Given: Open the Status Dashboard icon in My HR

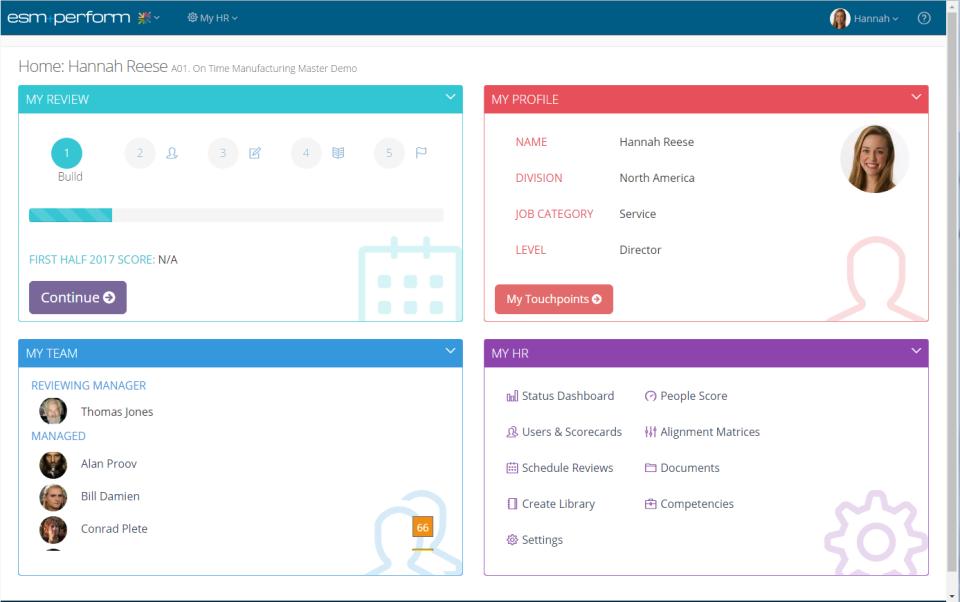Looking at the screenshot, I should click(x=512, y=395).
